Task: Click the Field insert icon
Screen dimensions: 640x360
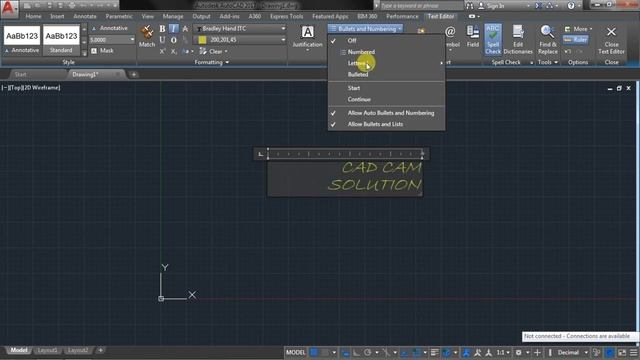Action: pos(473,36)
